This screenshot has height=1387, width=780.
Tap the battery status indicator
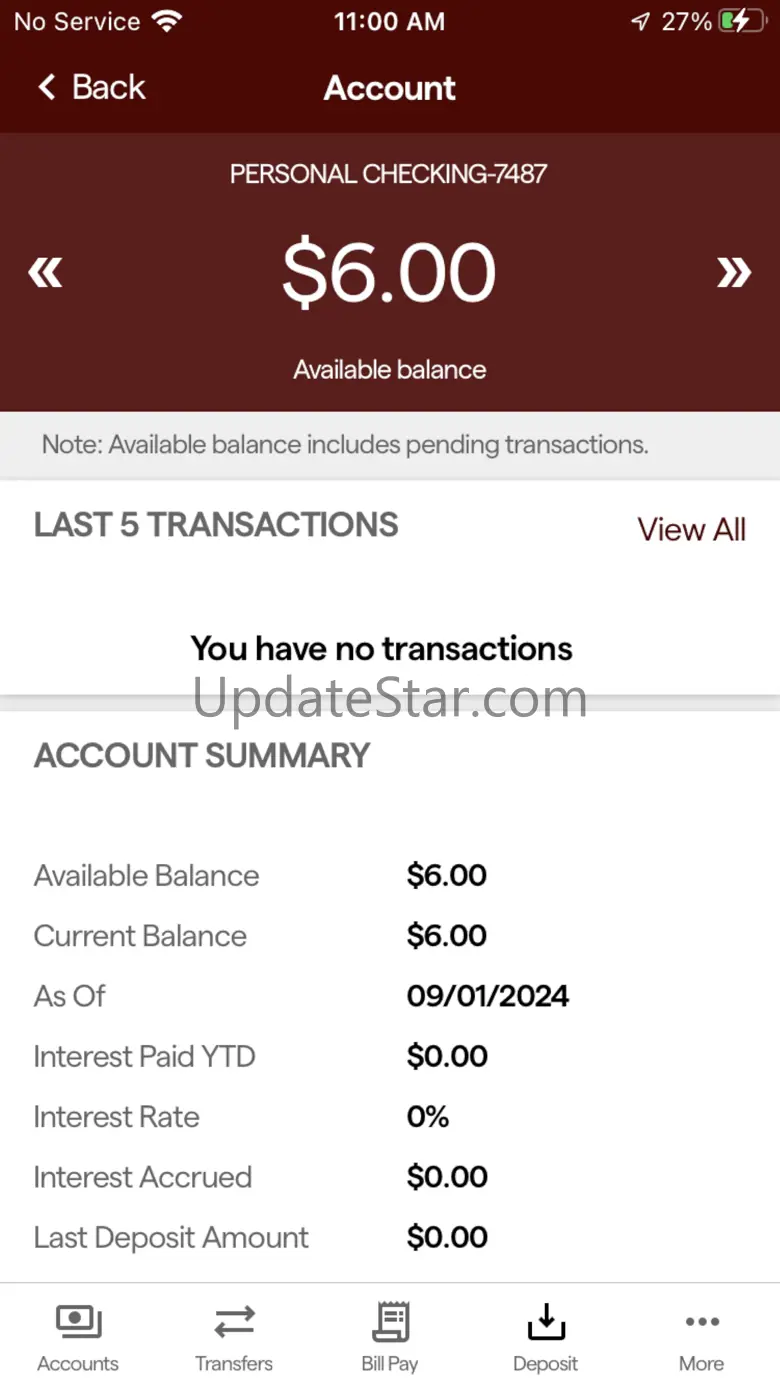click(x=741, y=21)
